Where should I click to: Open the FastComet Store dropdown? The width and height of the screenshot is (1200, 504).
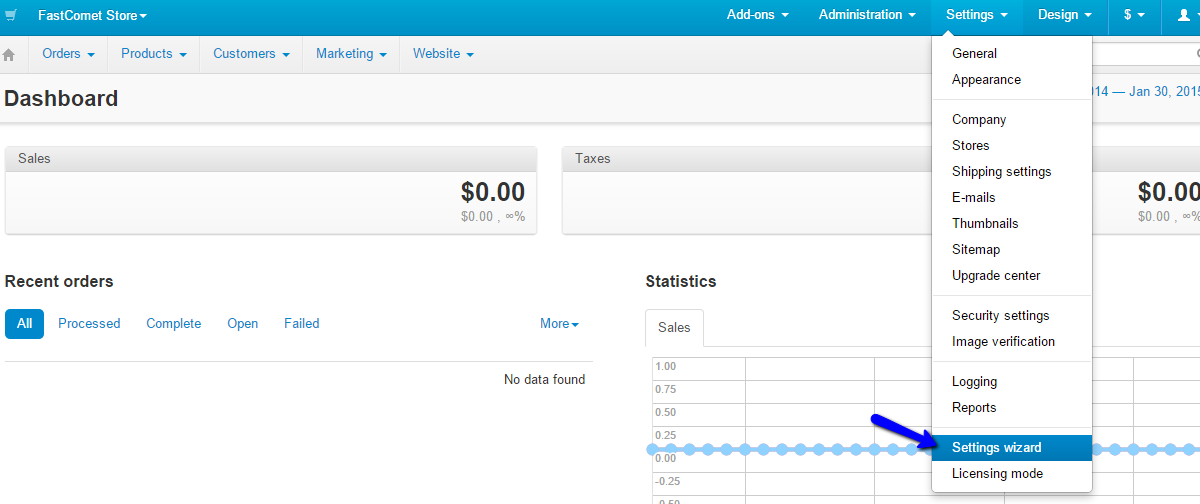tap(92, 16)
